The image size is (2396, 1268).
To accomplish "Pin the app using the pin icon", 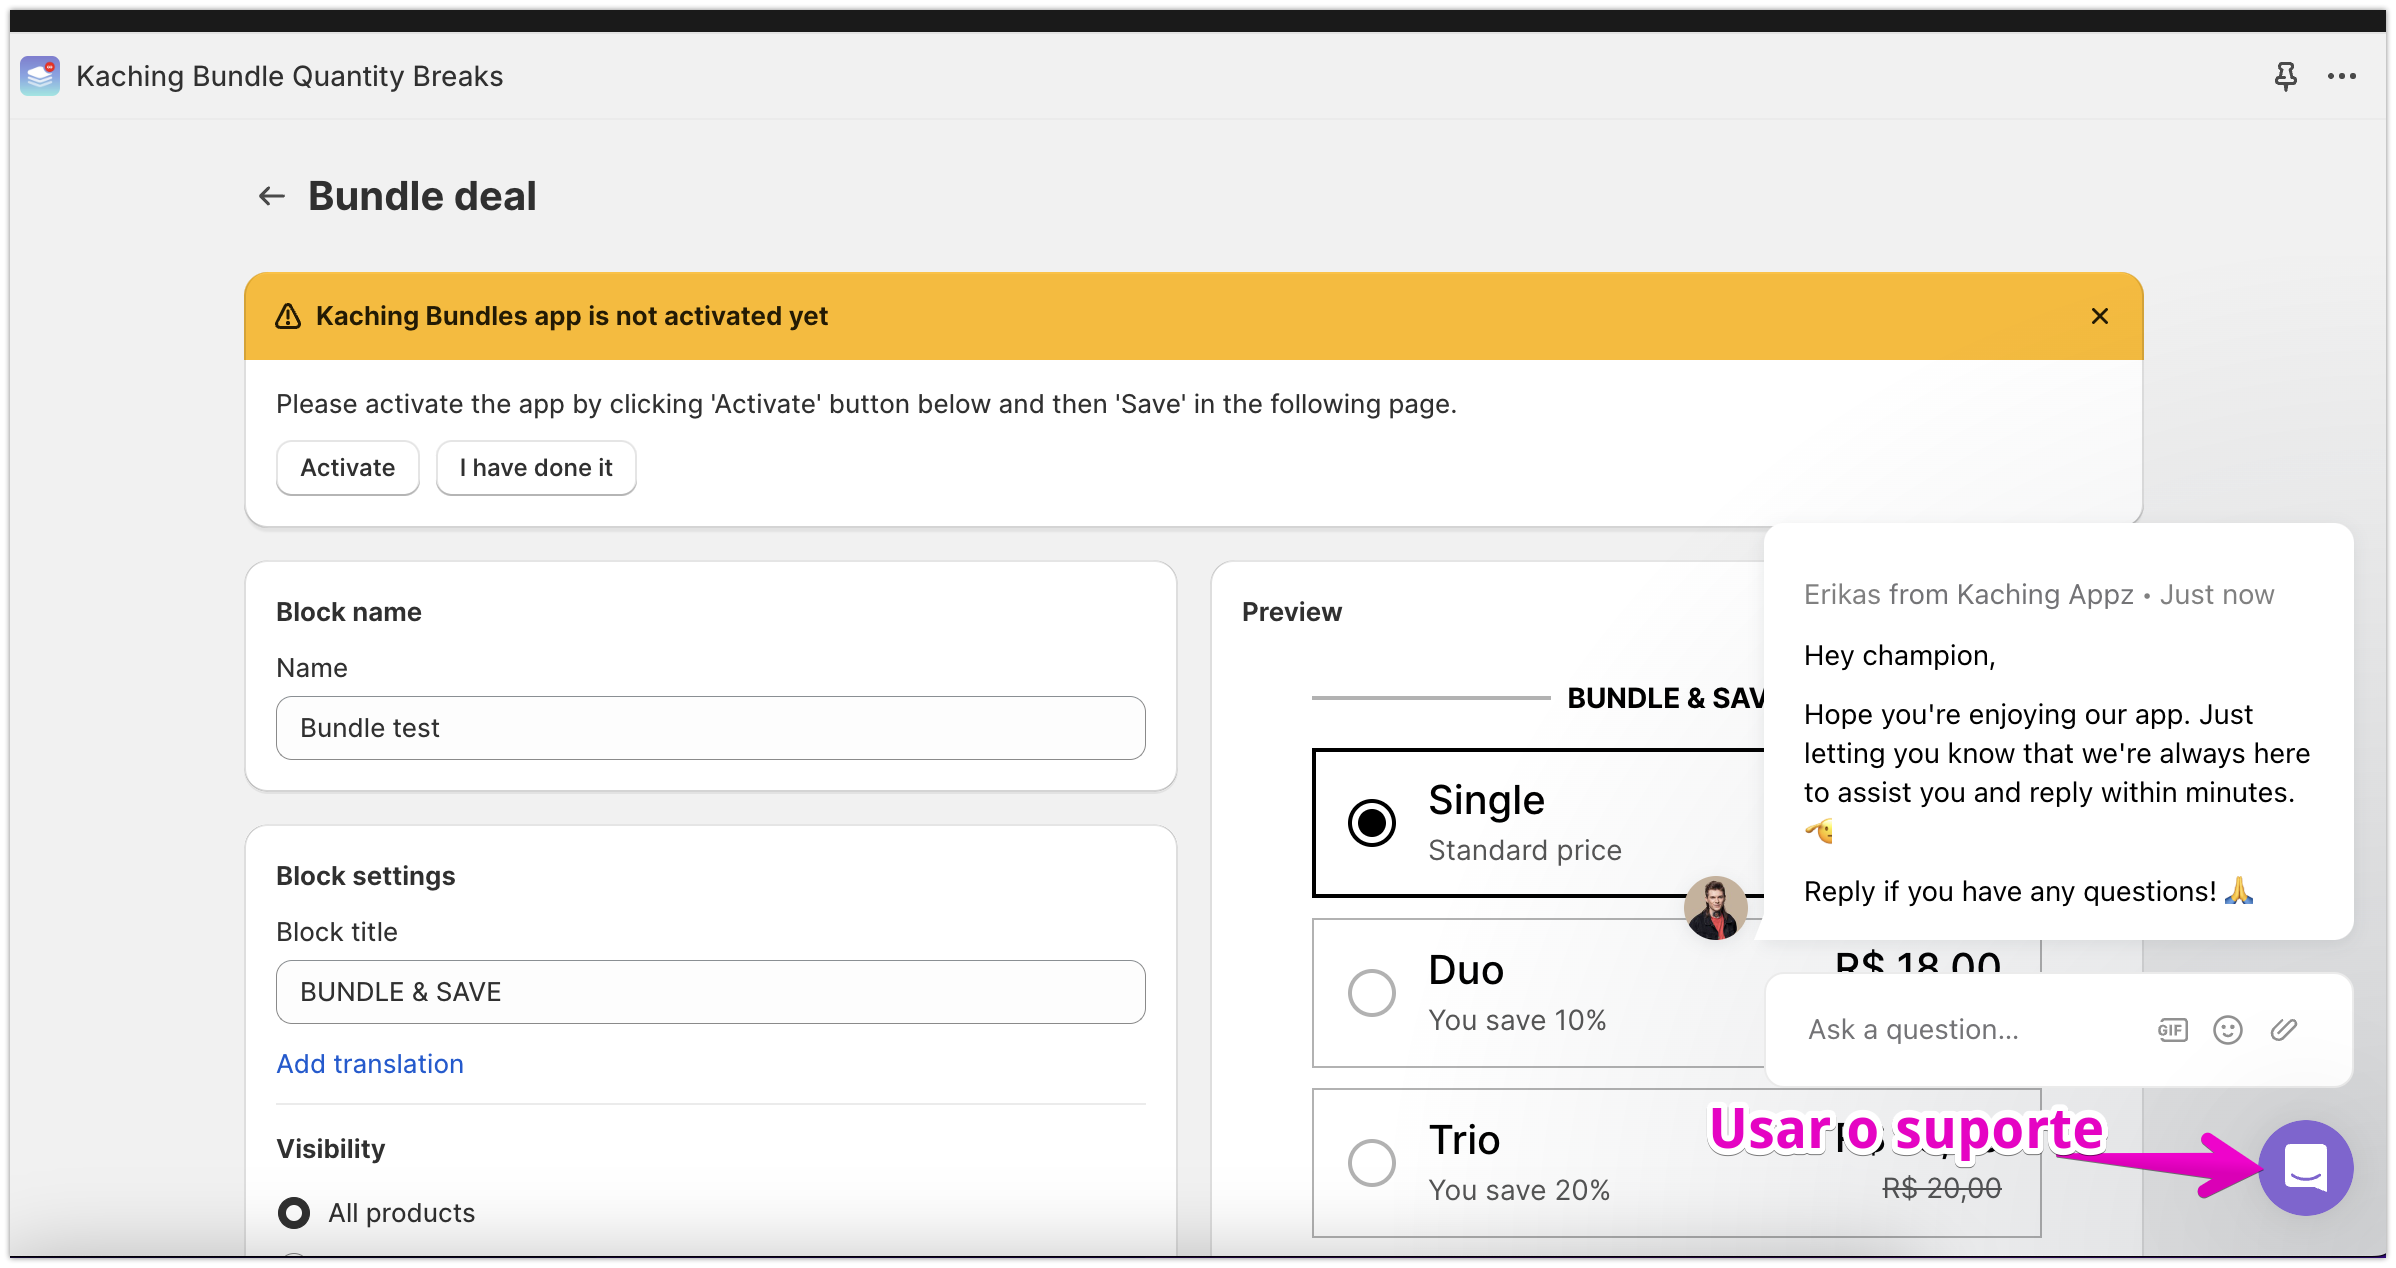I will [x=2286, y=76].
